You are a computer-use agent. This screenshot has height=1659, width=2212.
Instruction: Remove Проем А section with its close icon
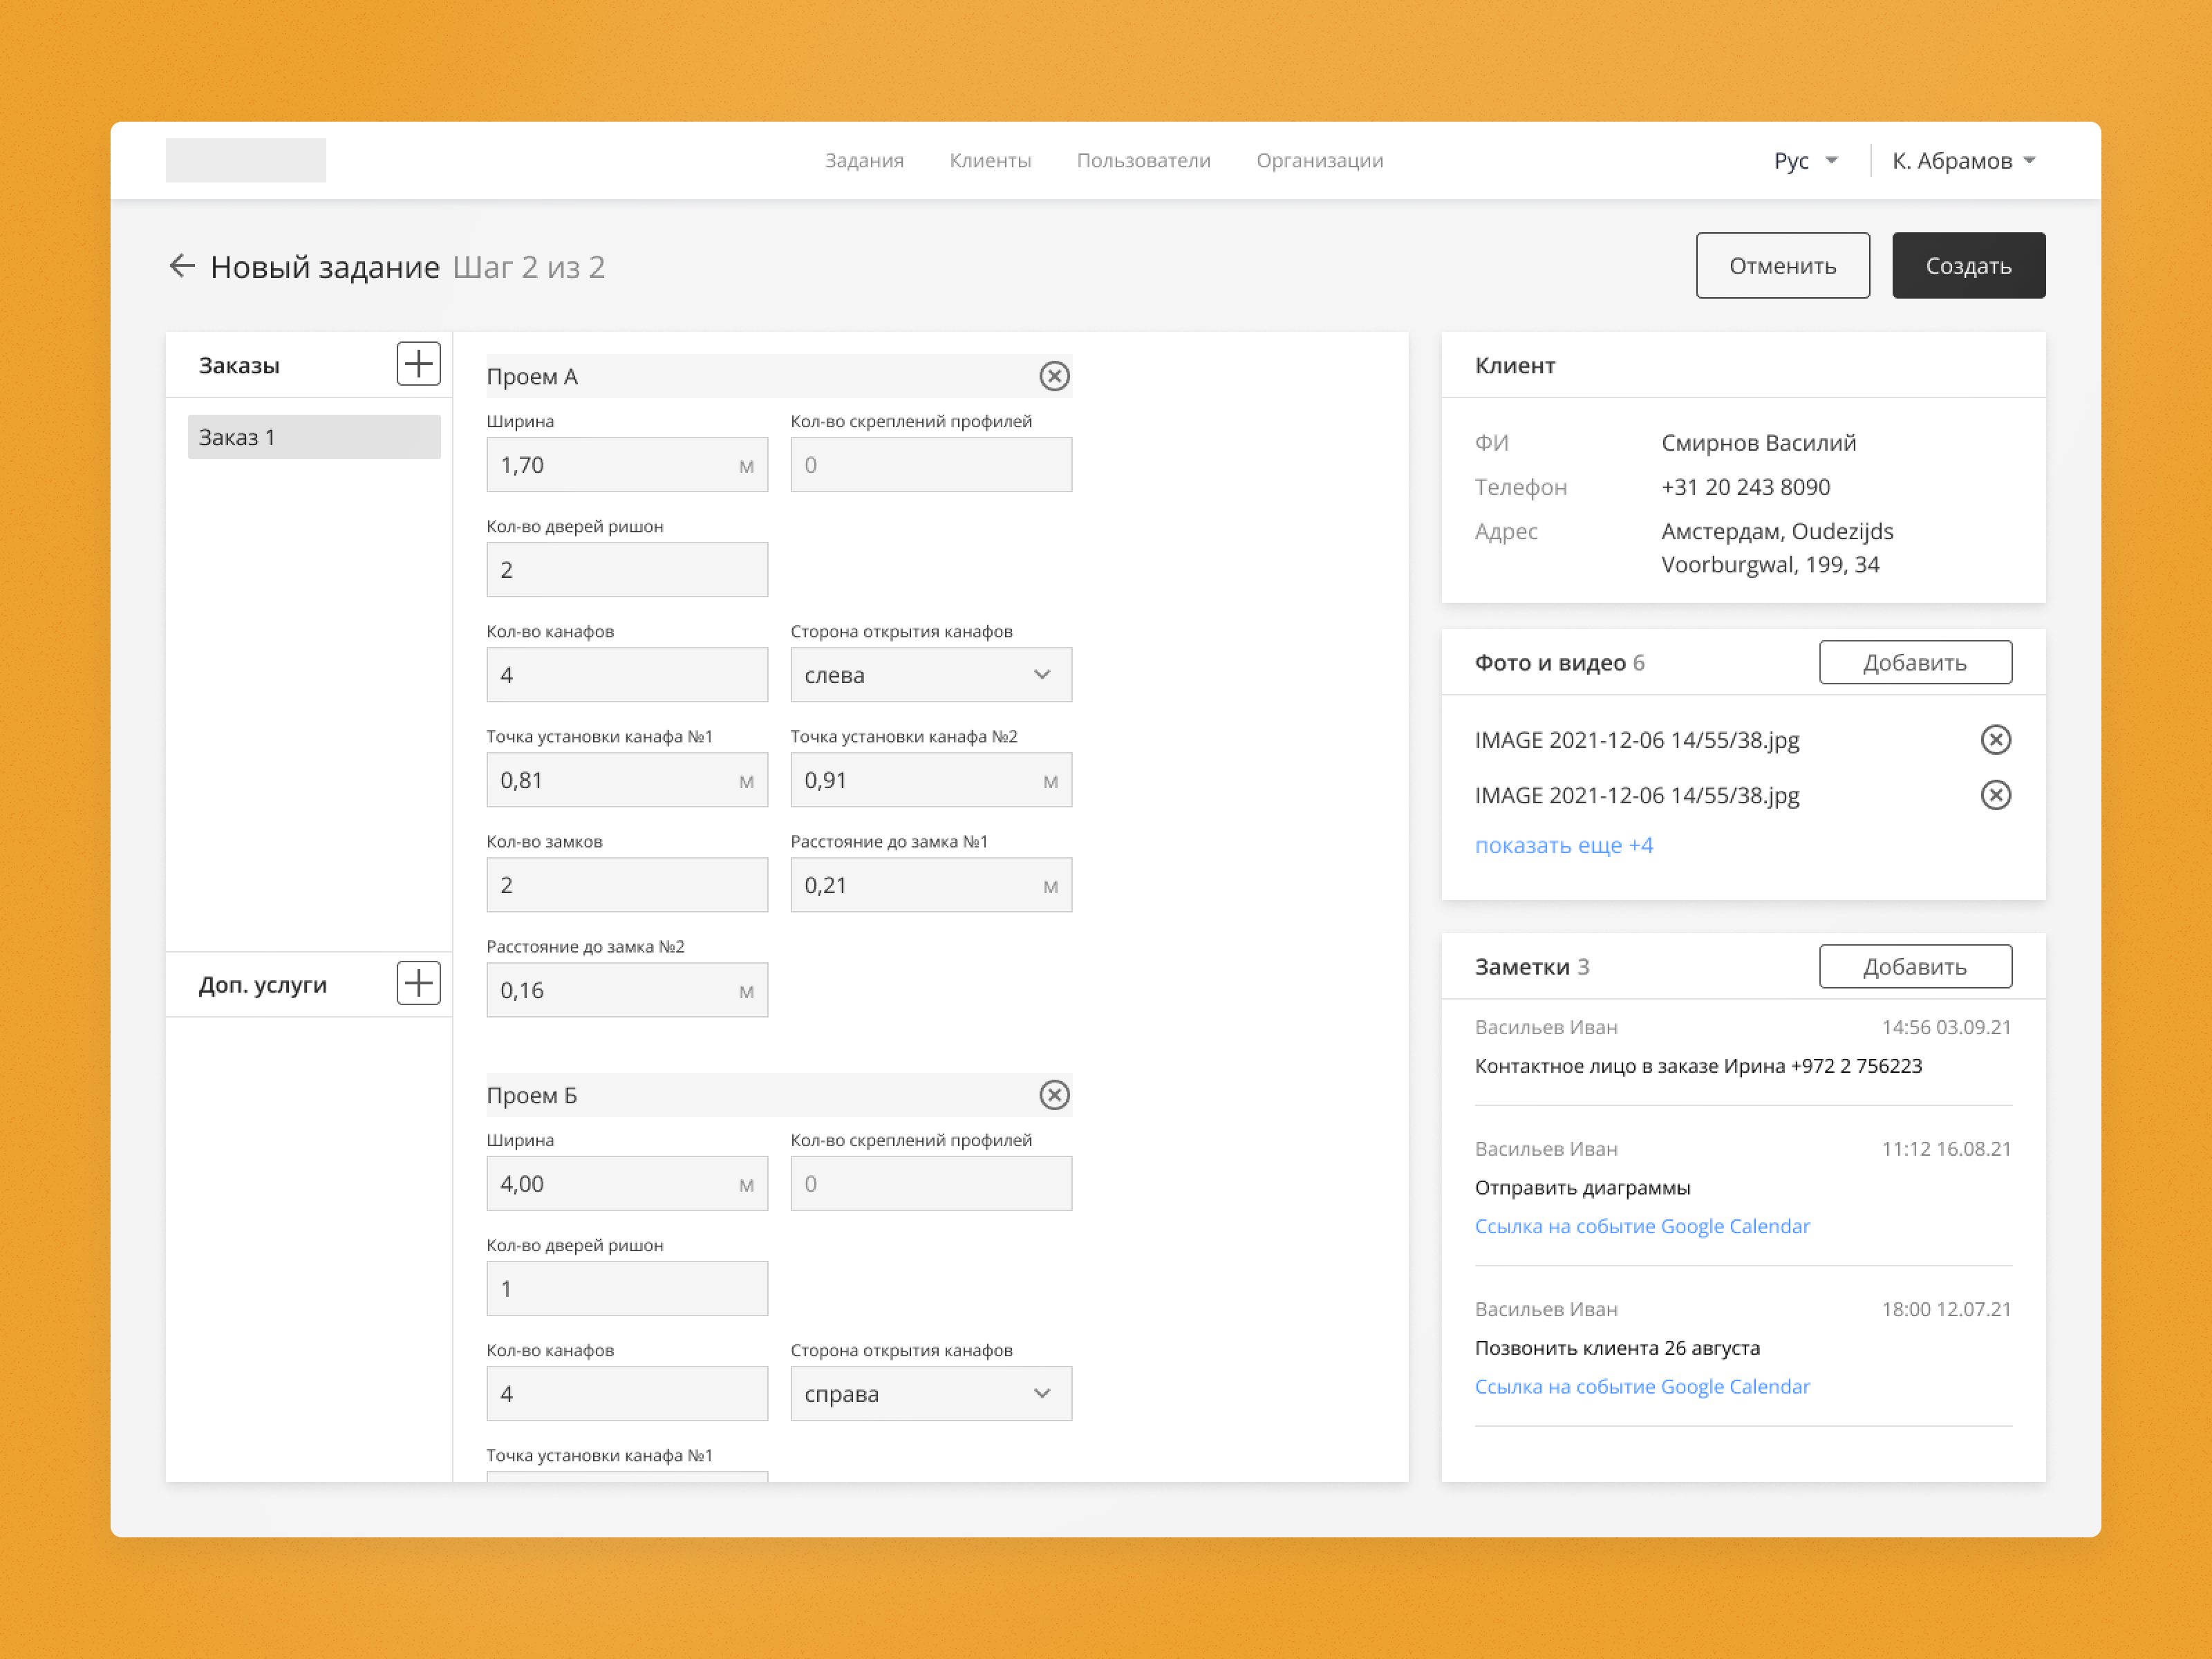click(1054, 377)
